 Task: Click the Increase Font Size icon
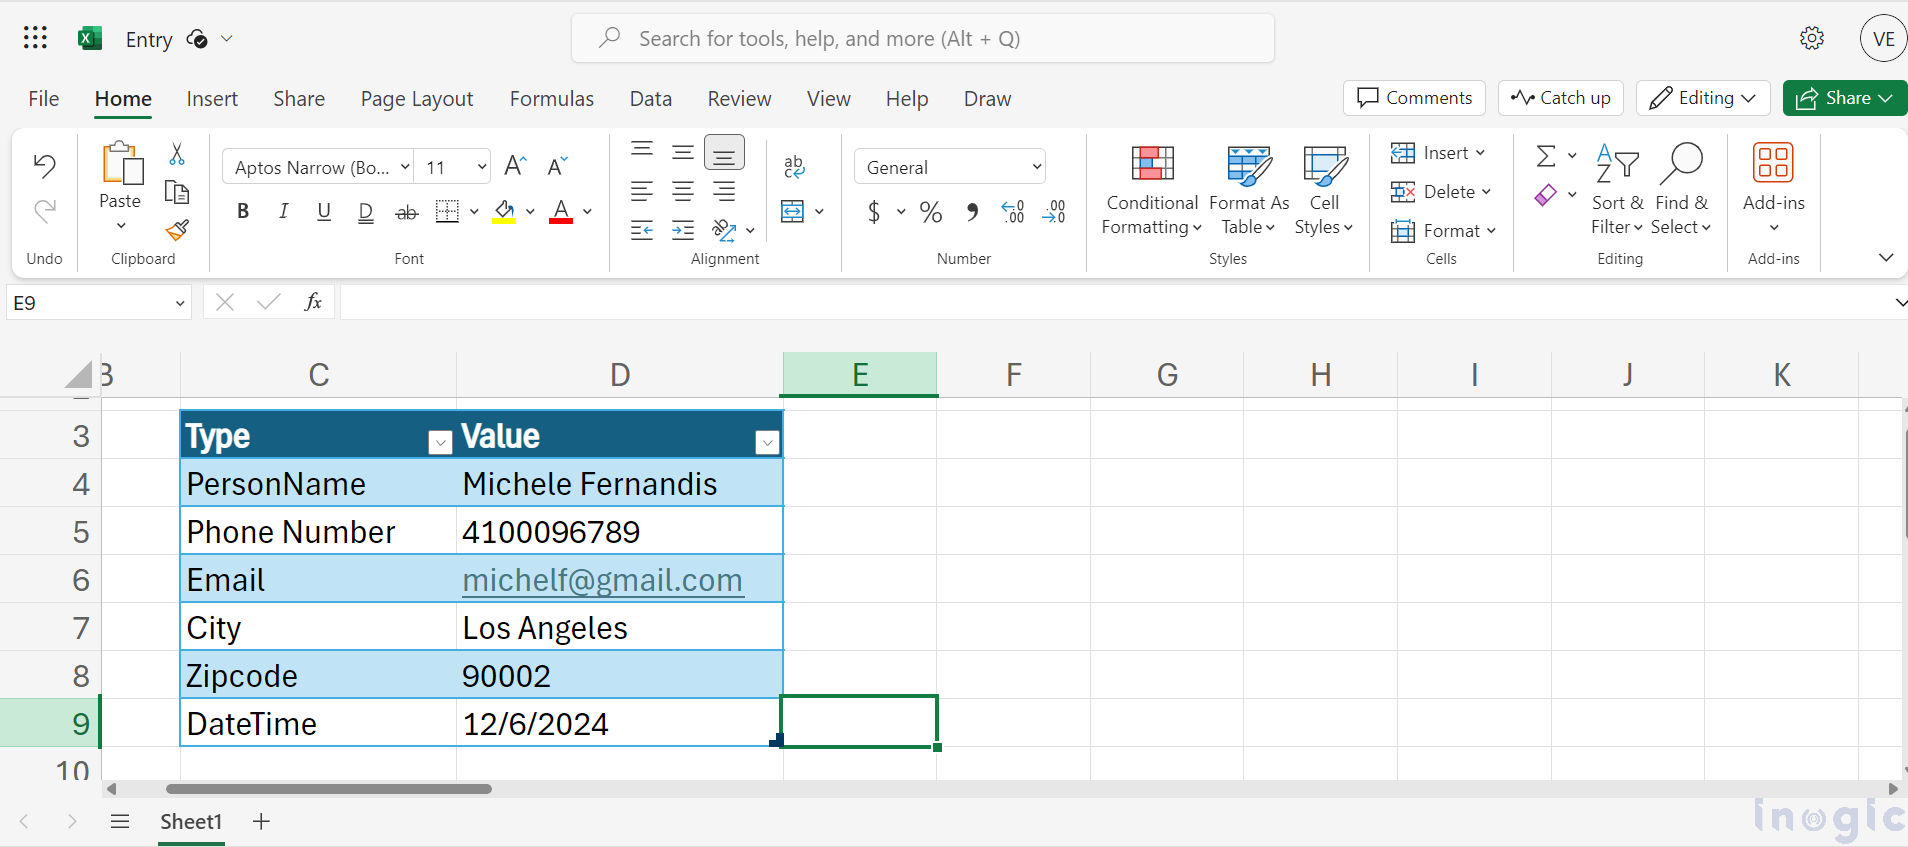click(x=515, y=167)
